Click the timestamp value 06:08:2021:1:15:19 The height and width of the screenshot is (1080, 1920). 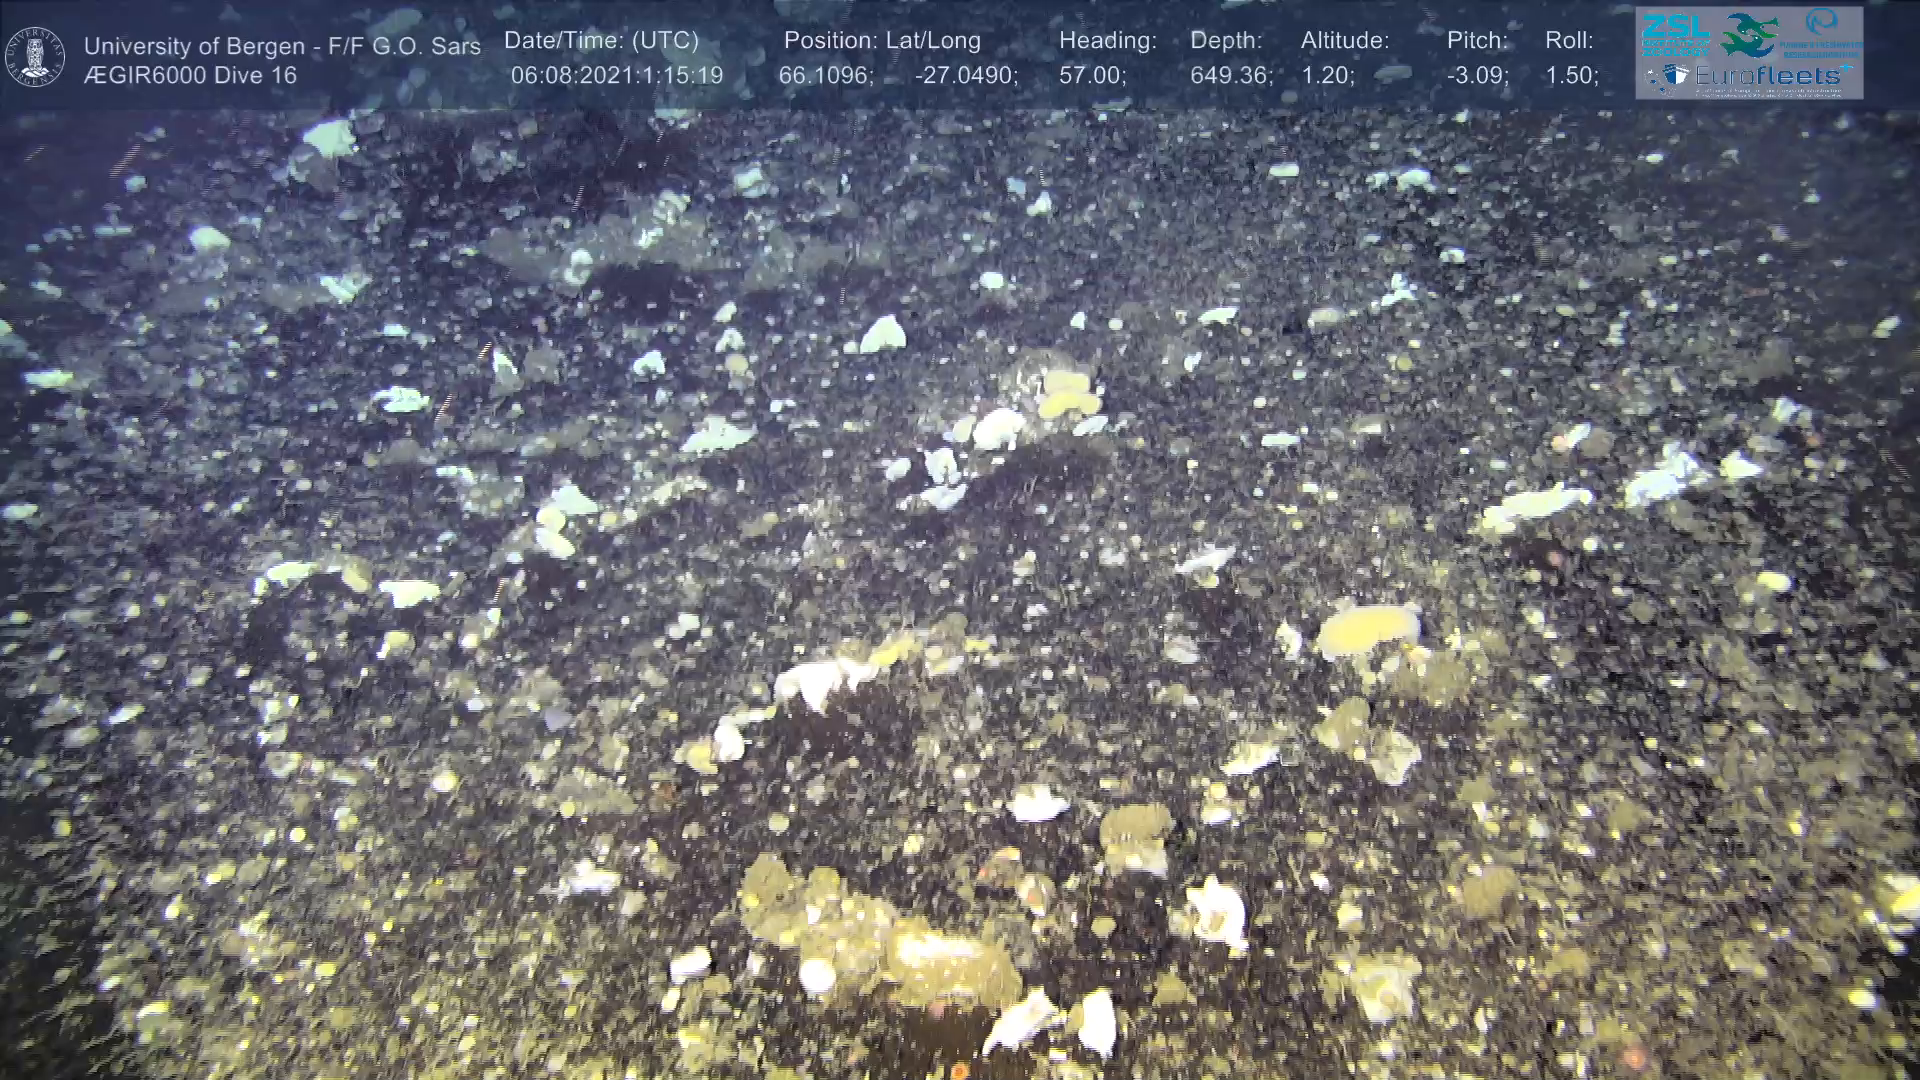616,76
